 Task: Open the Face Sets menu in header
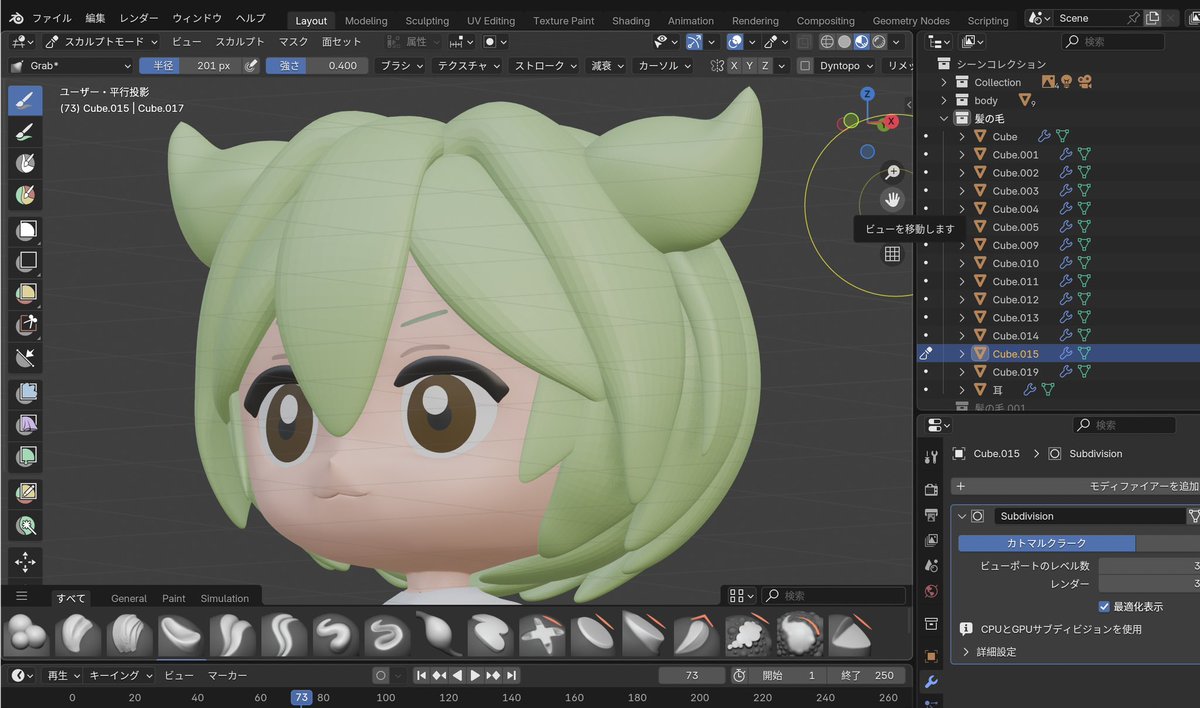click(341, 42)
